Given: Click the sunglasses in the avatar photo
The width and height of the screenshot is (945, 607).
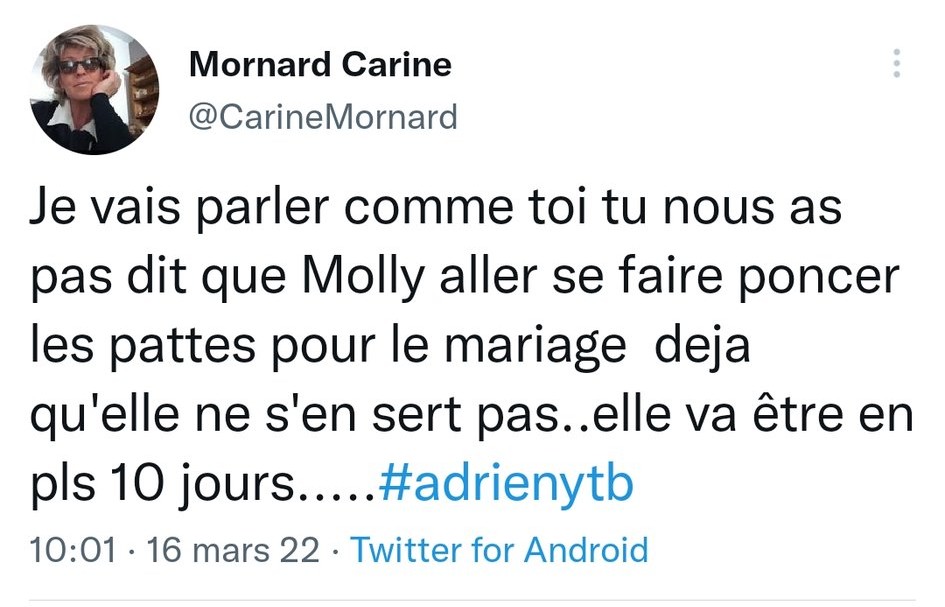Looking at the screenshot, I should 80,65.
